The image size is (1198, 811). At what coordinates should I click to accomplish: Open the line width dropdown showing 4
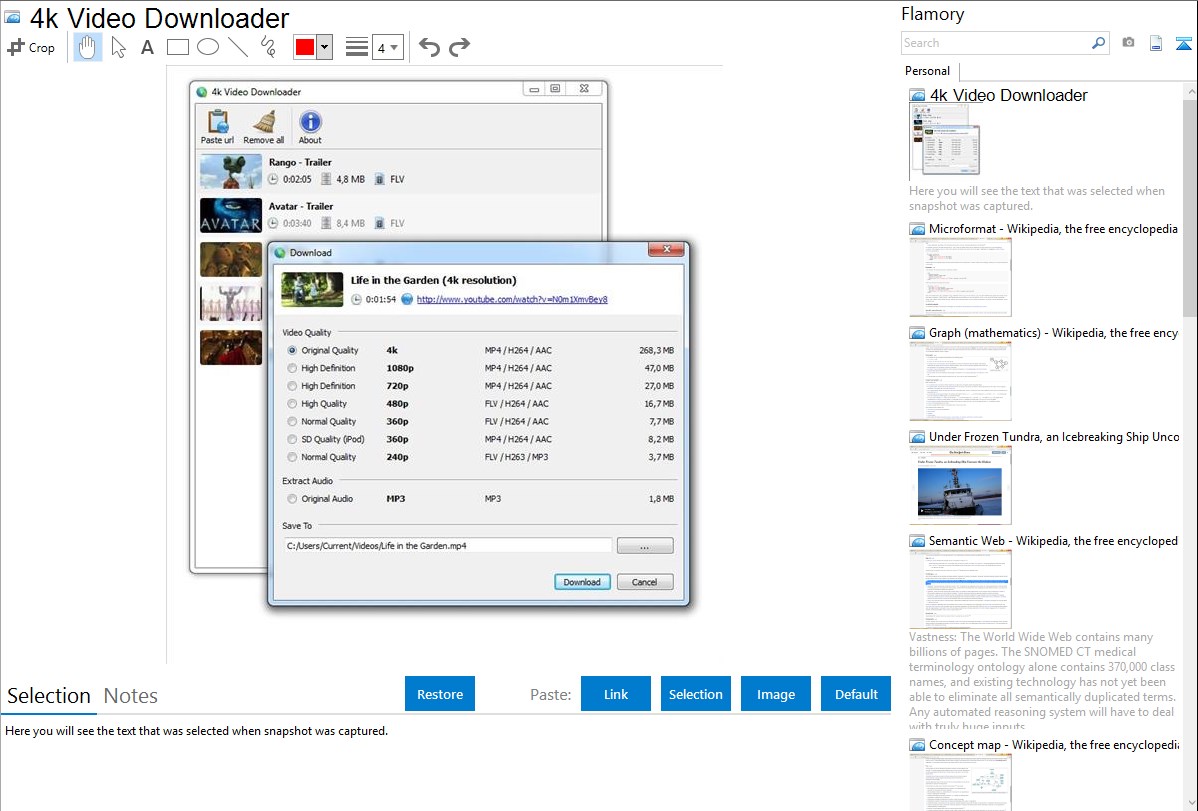(x=387, y=47)
